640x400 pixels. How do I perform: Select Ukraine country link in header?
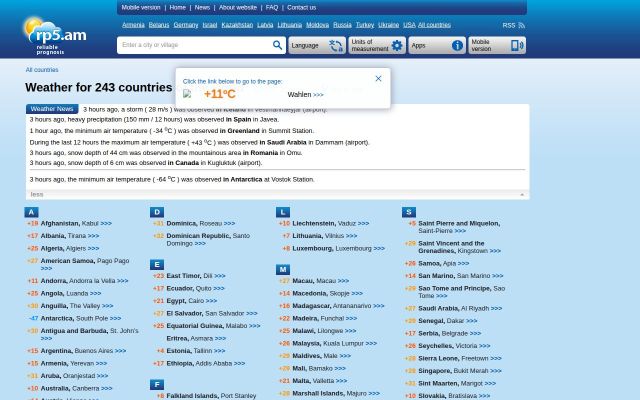pyautogui.click(x=389, y=25)
